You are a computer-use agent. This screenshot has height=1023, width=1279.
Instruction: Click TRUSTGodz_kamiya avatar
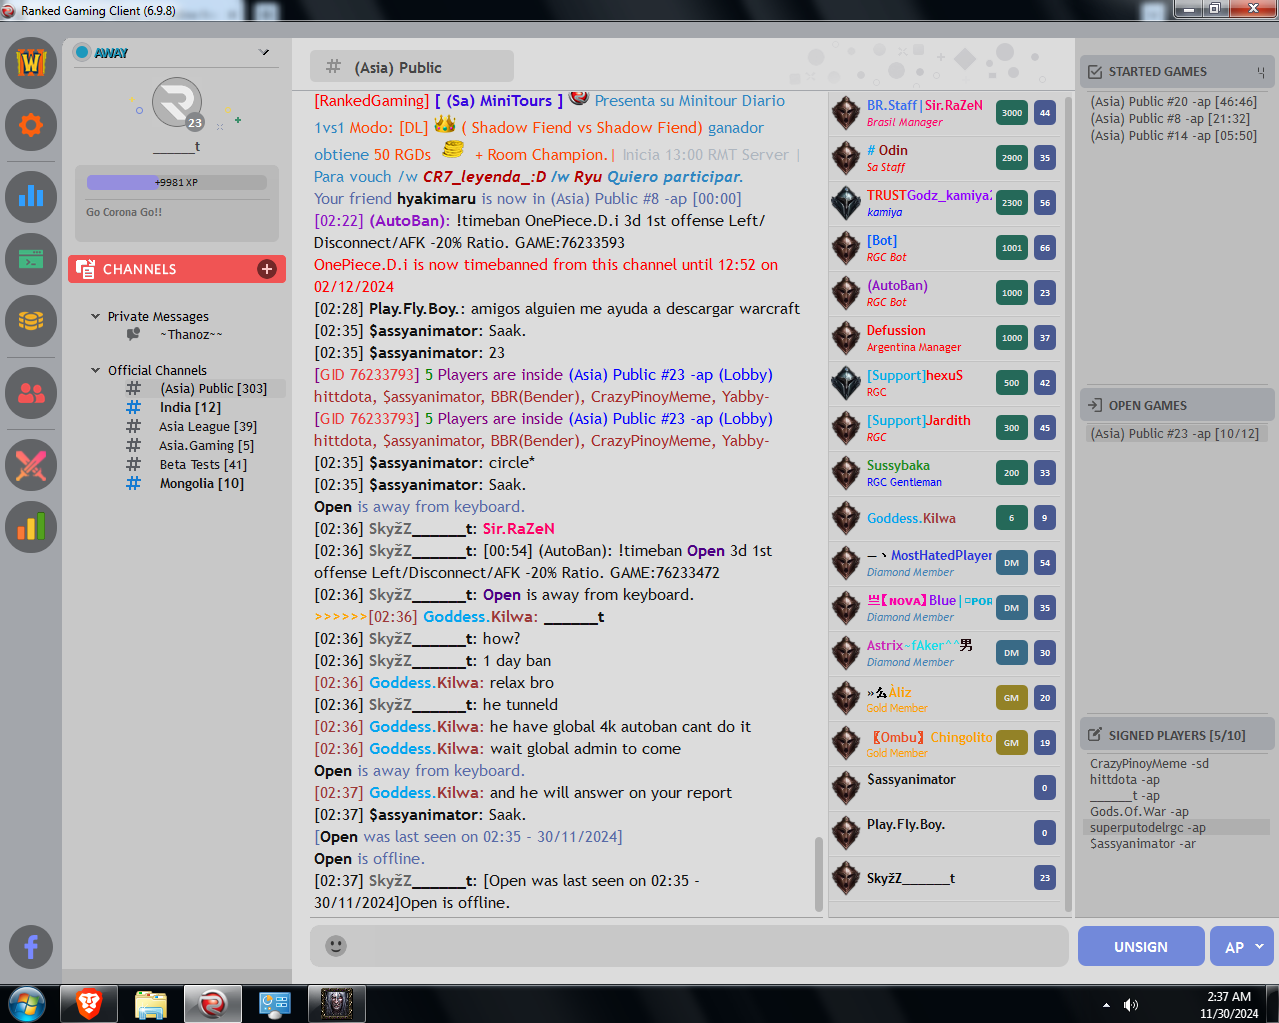click(x=846, y=203)
